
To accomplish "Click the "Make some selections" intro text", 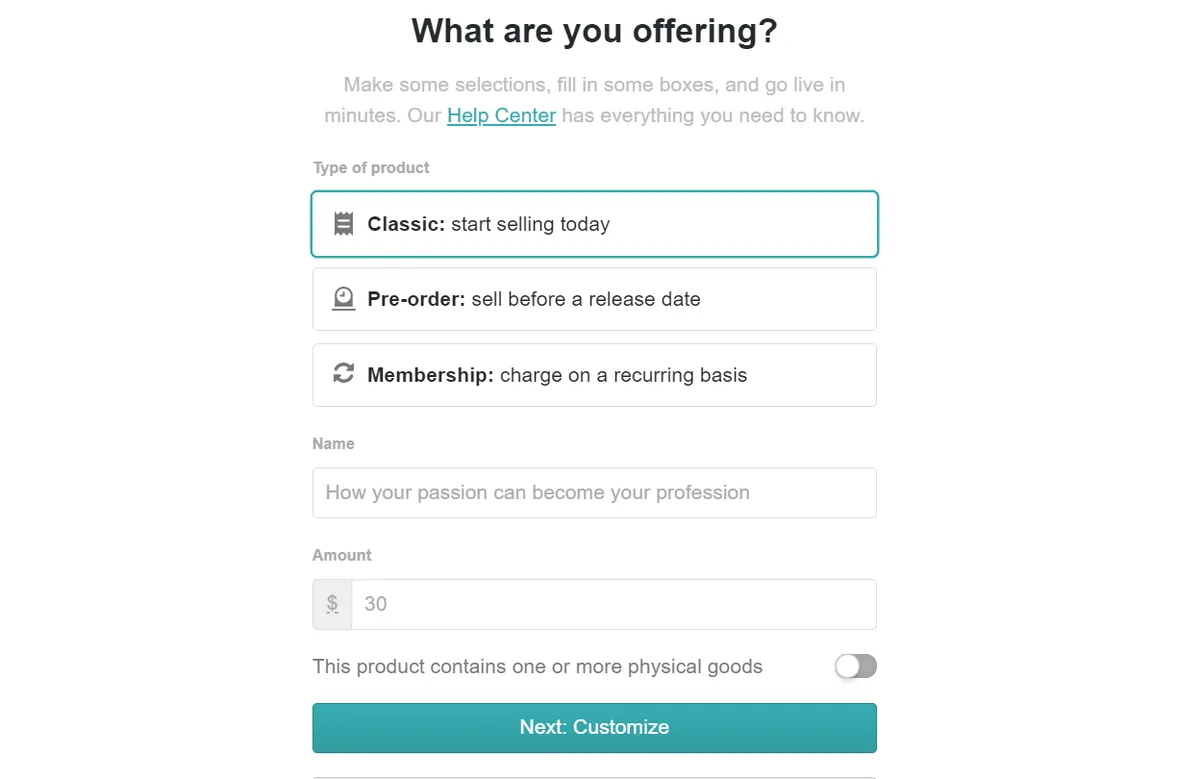I will [x=594, y=85].
